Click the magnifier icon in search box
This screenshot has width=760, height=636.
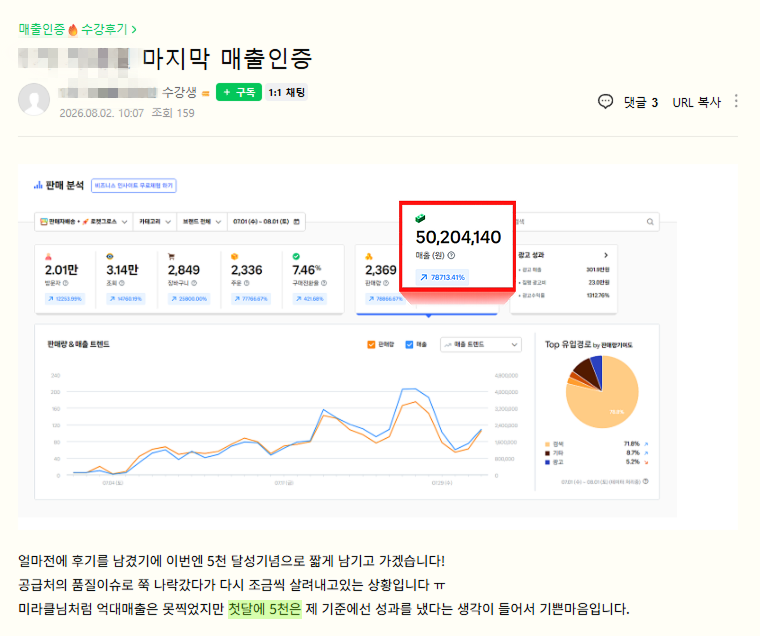pos(650,222)
